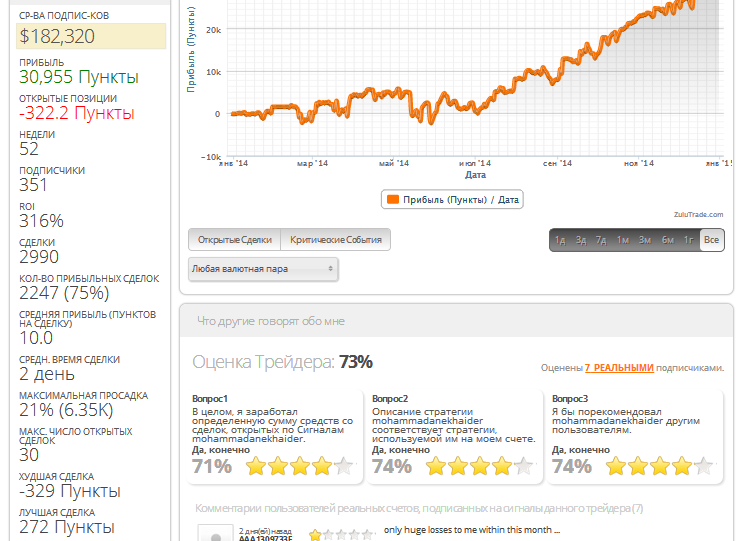
Task: Select the 7д time range
Action: 601,240
